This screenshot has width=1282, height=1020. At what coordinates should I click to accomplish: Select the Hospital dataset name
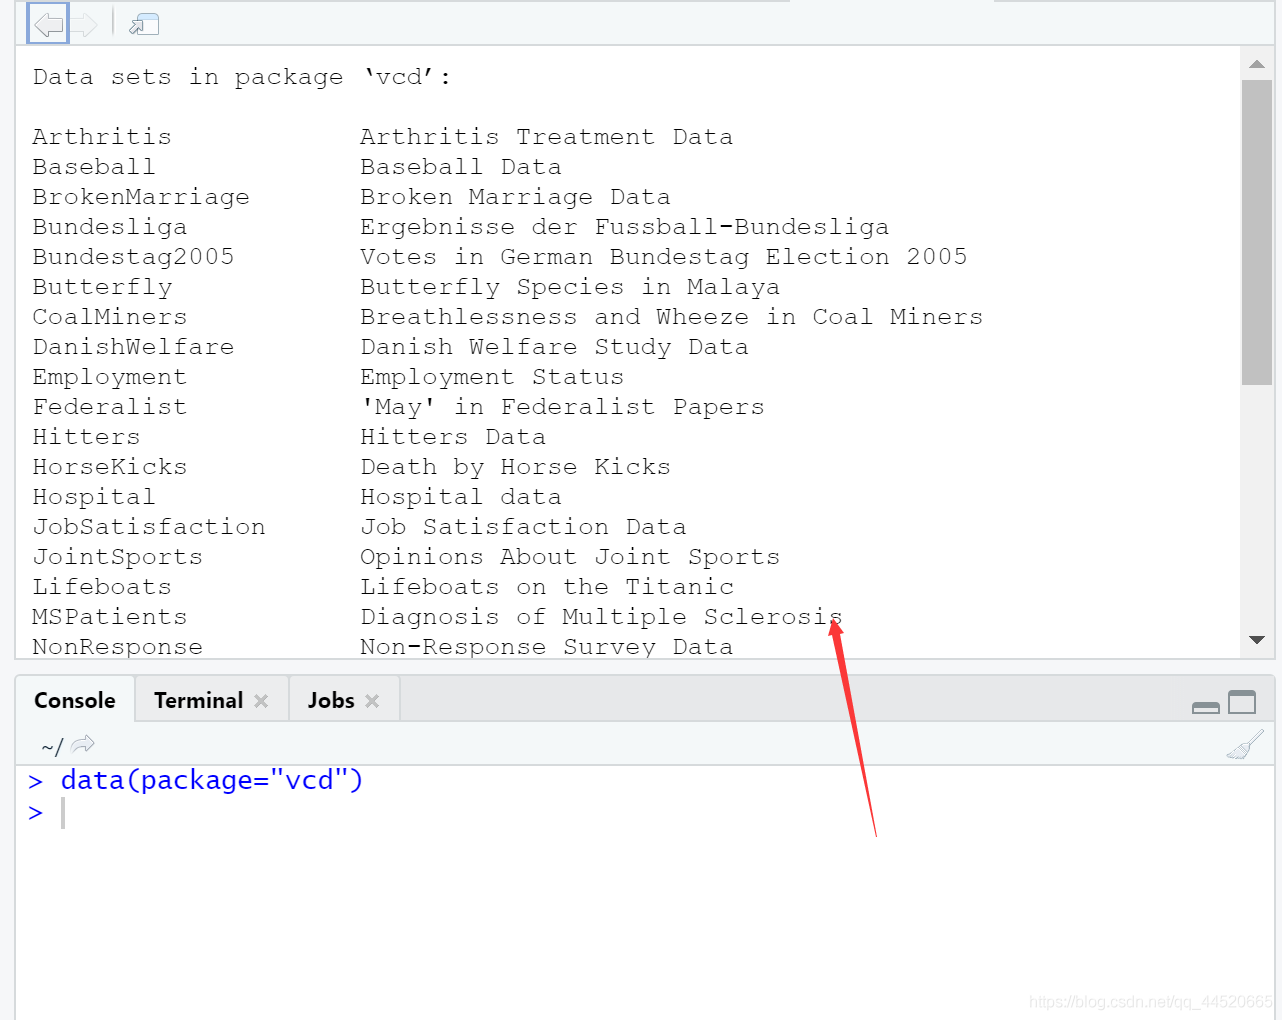coord(94,497)
